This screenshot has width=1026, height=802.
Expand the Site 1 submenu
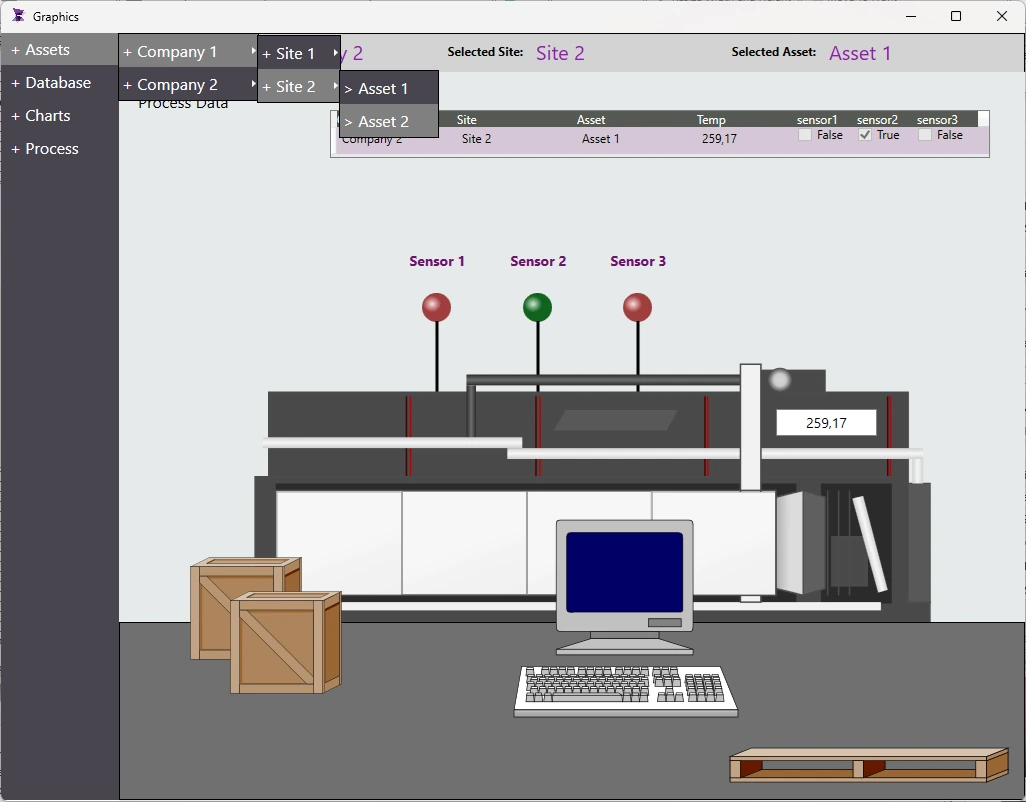pos(299,54)
